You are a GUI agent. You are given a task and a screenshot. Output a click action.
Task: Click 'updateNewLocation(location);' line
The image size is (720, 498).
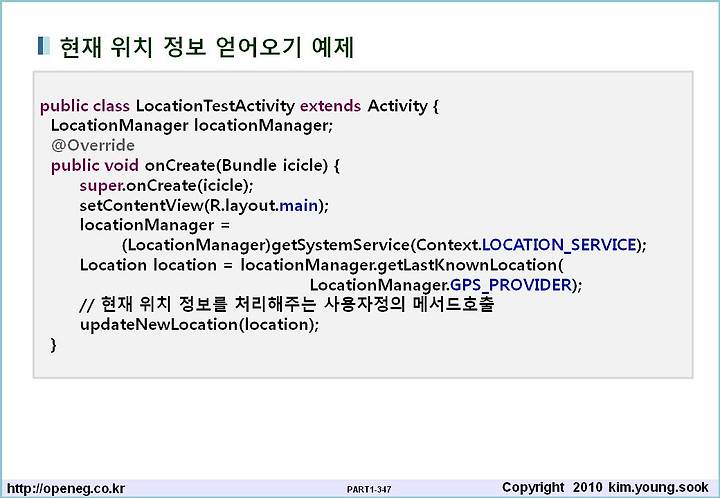pyautogui.click(x=199, y=325)
